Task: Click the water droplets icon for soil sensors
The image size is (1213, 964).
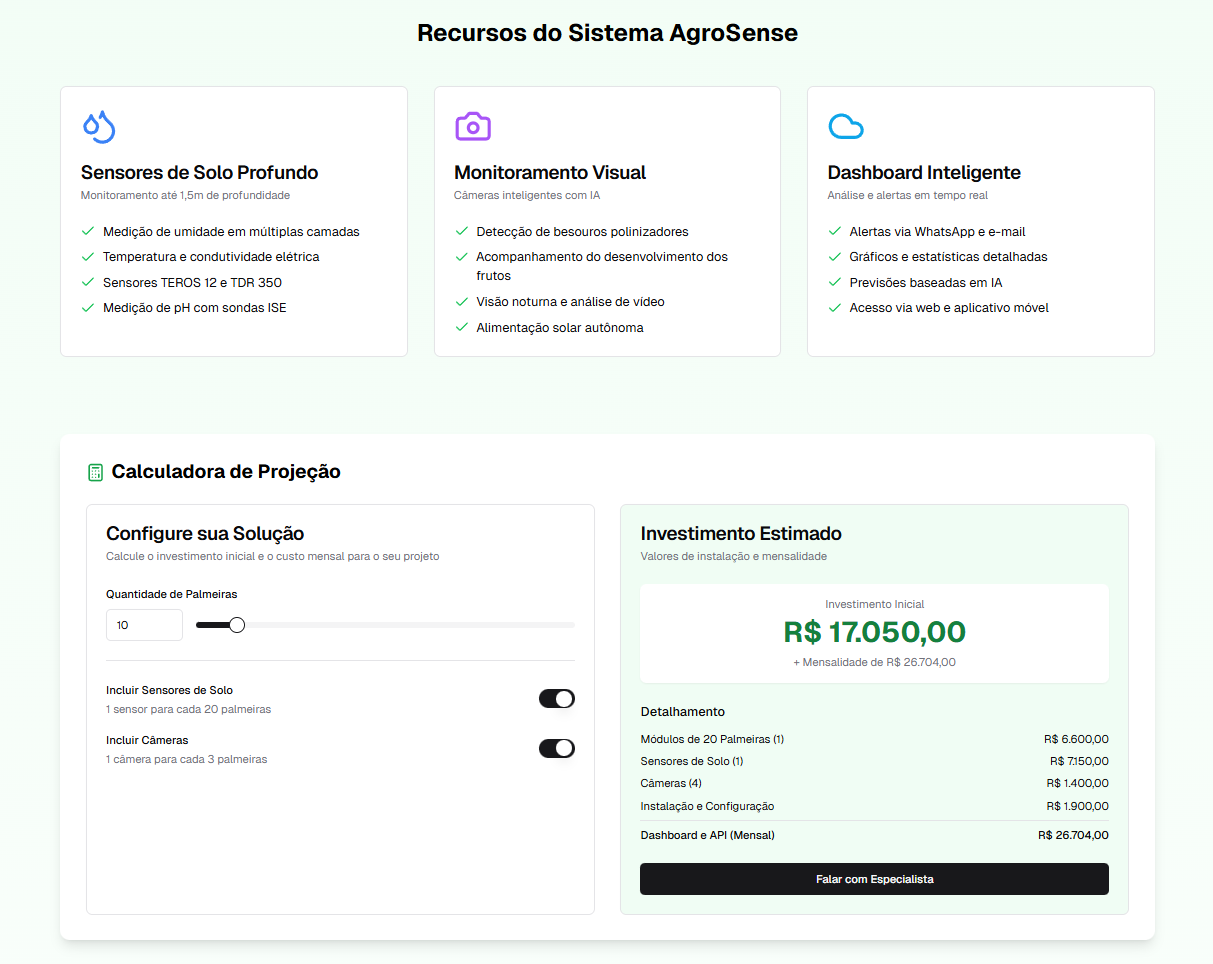Action: (98, 126)
